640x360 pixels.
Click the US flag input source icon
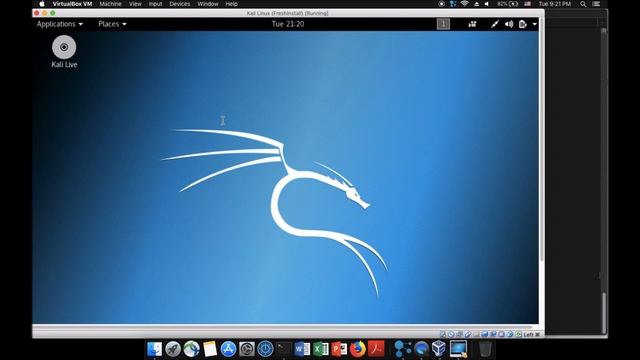[x=527, y=4]
